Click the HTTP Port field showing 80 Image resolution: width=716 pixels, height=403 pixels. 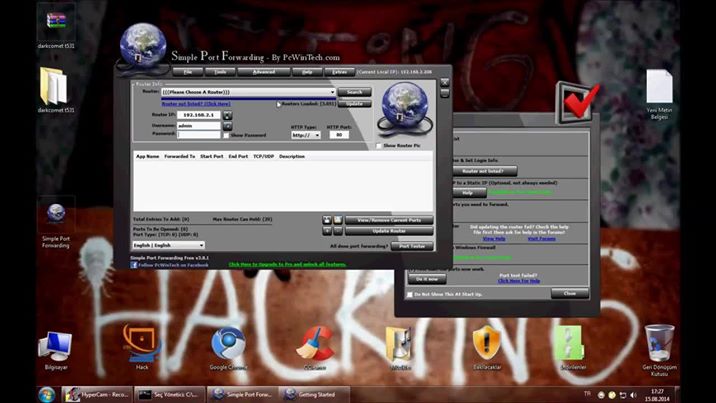coord(339,135)
